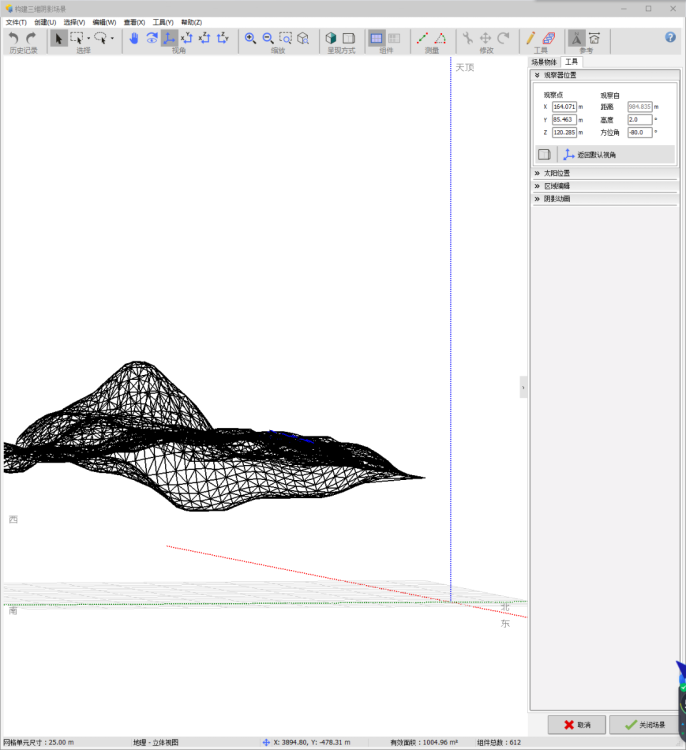The image size is (686, 750).
Task: Select the pencil tool in 工具 group
Action: point(531,38)
